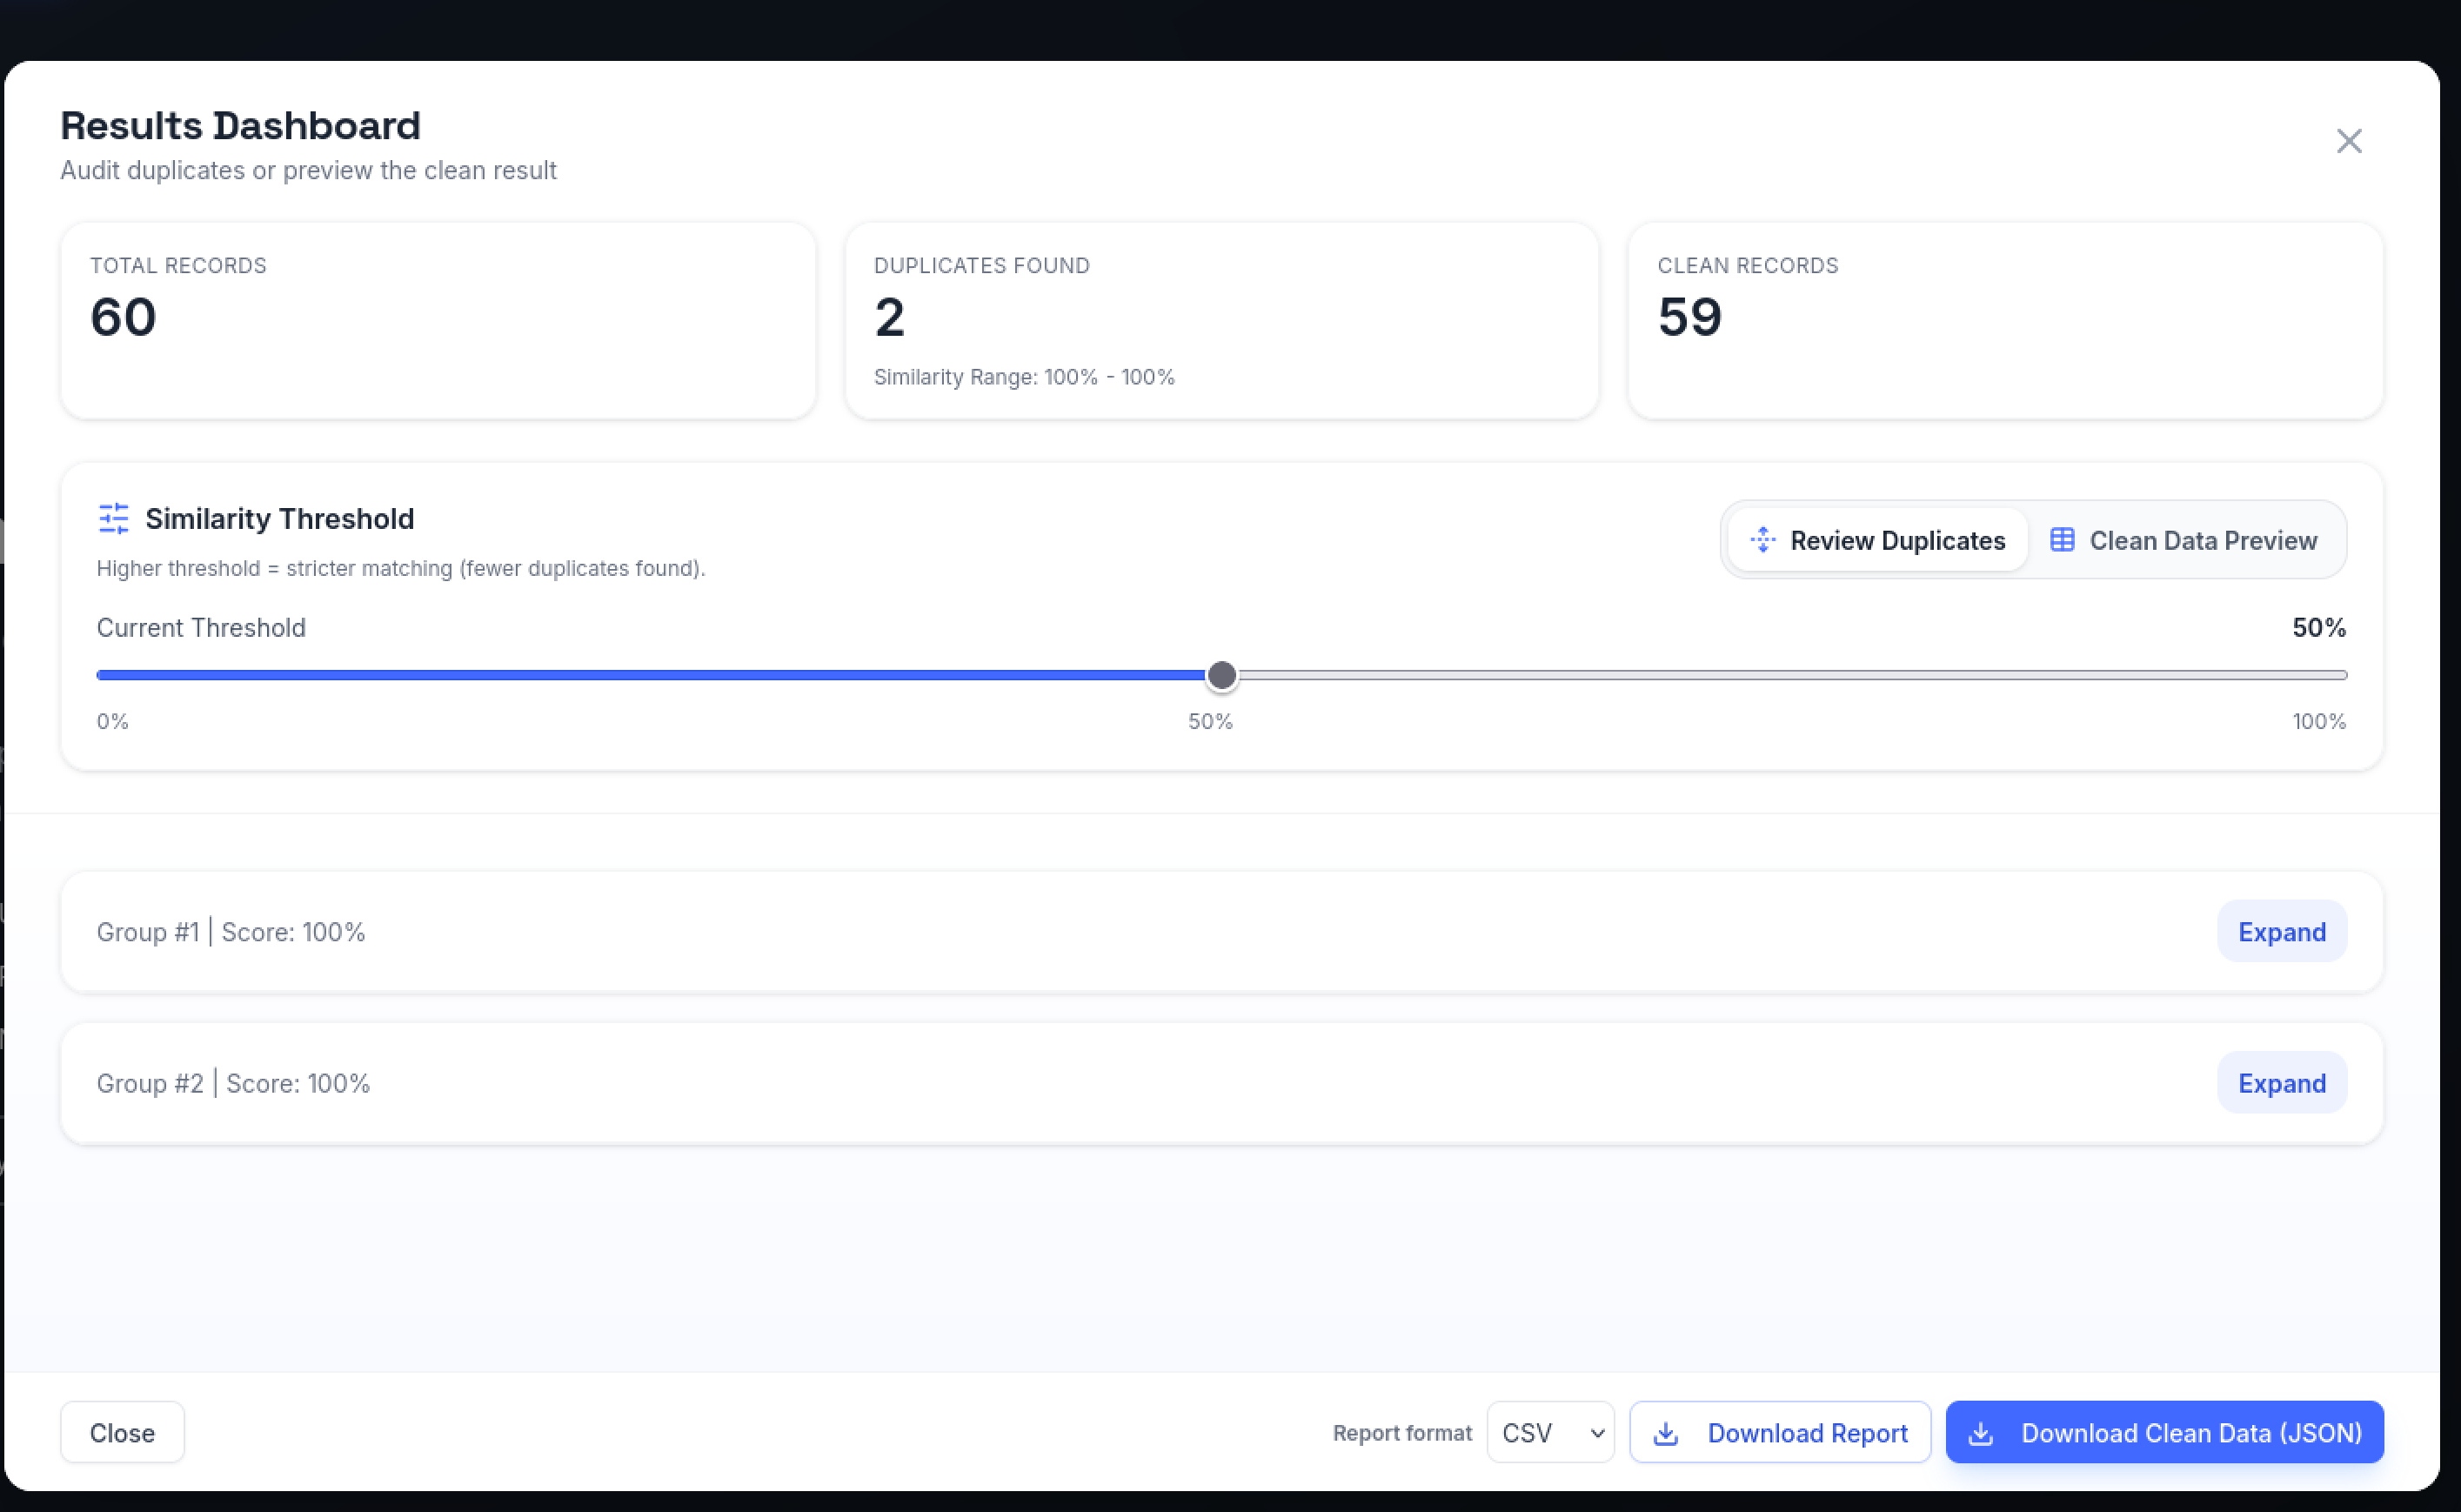Download the clean data as JSON
Image resolution: width=2461 pixels, height=1512 pixels.
[x=2163, y=1432]
